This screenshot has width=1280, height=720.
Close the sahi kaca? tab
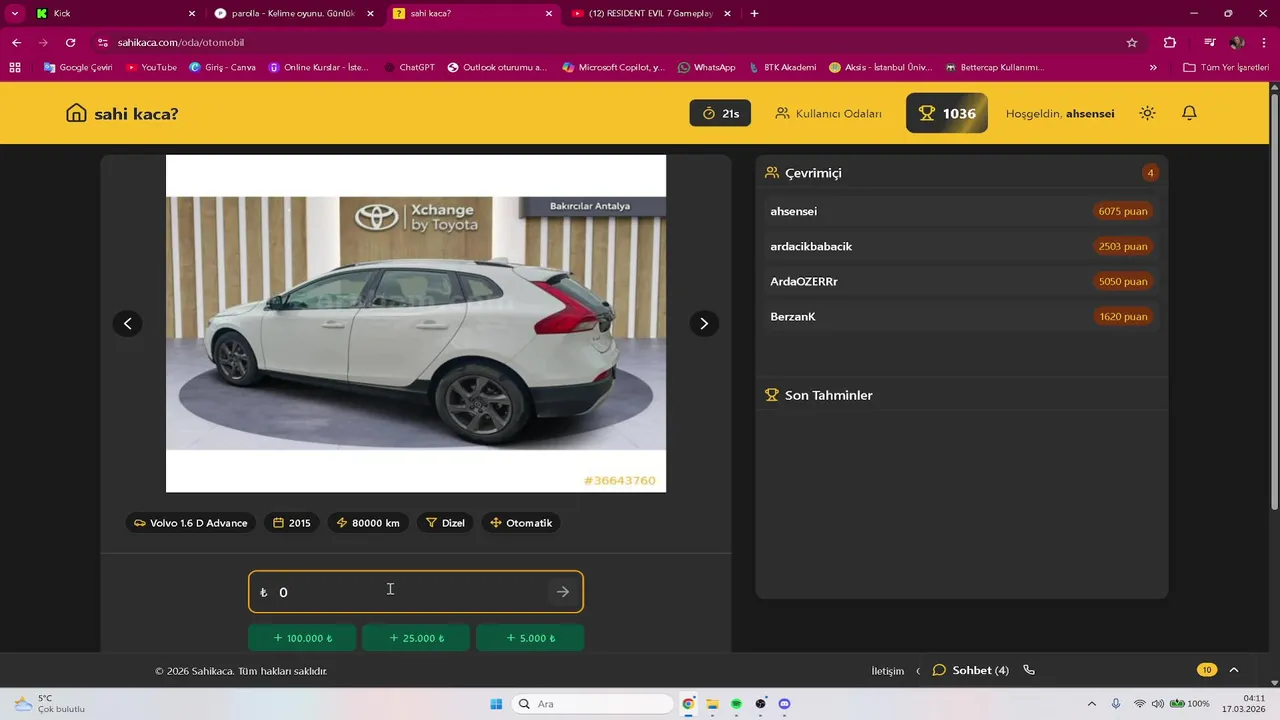pyautogui.click(x=548, y=14)
